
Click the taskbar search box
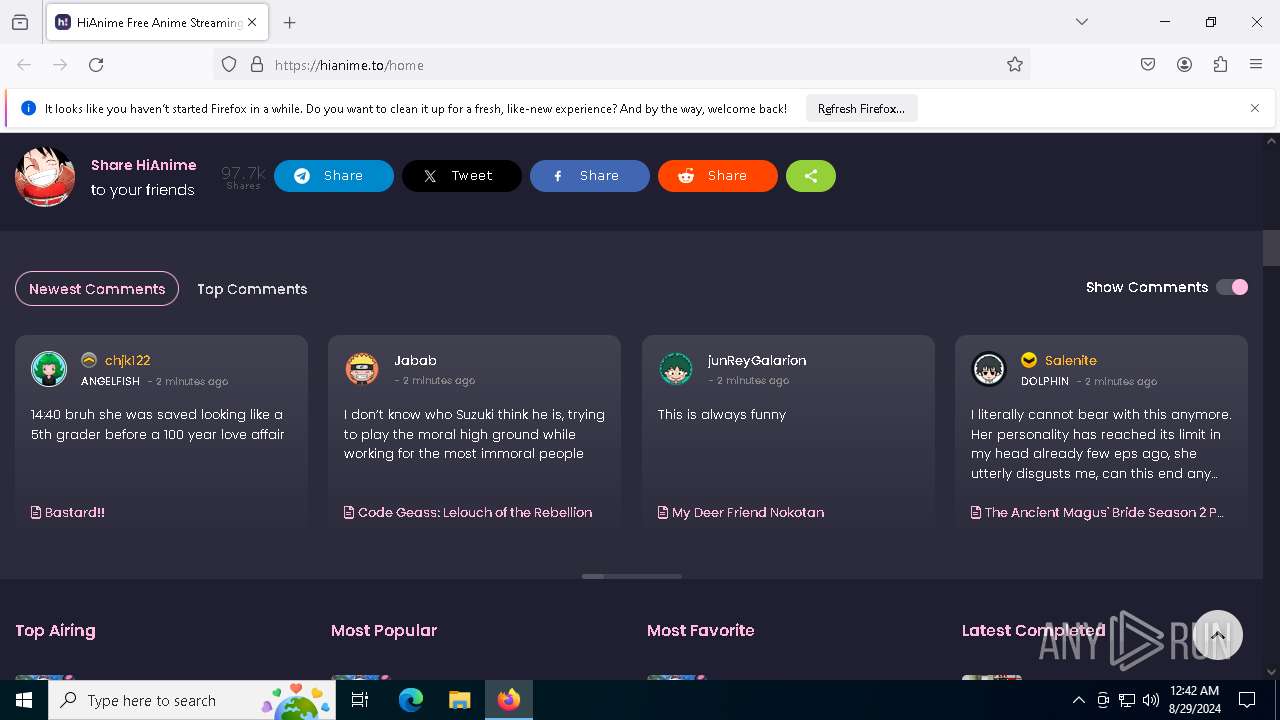[x=192, y=700]
